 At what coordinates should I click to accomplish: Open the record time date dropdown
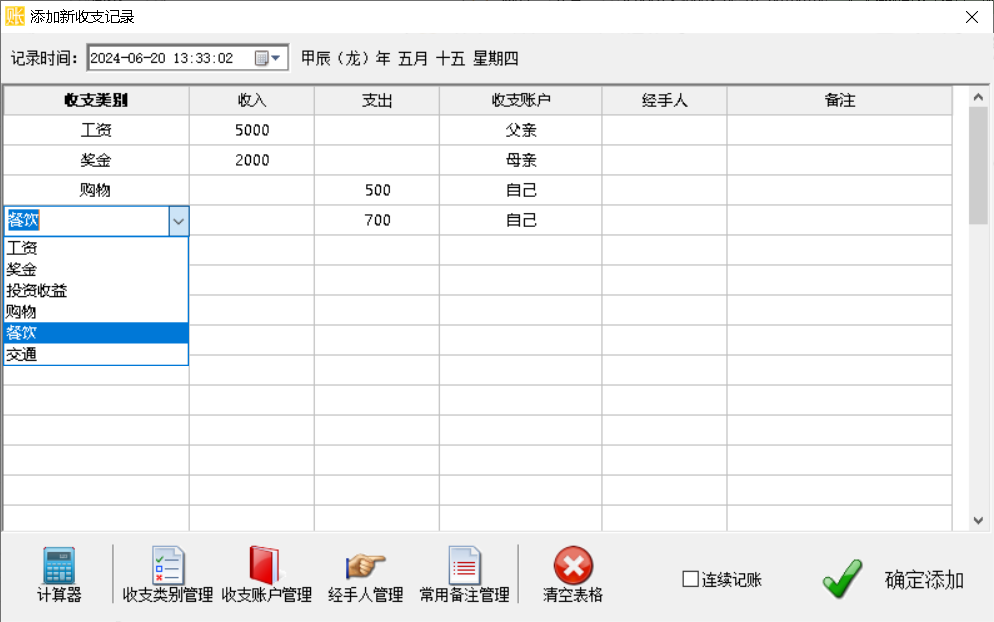(275, 58)
